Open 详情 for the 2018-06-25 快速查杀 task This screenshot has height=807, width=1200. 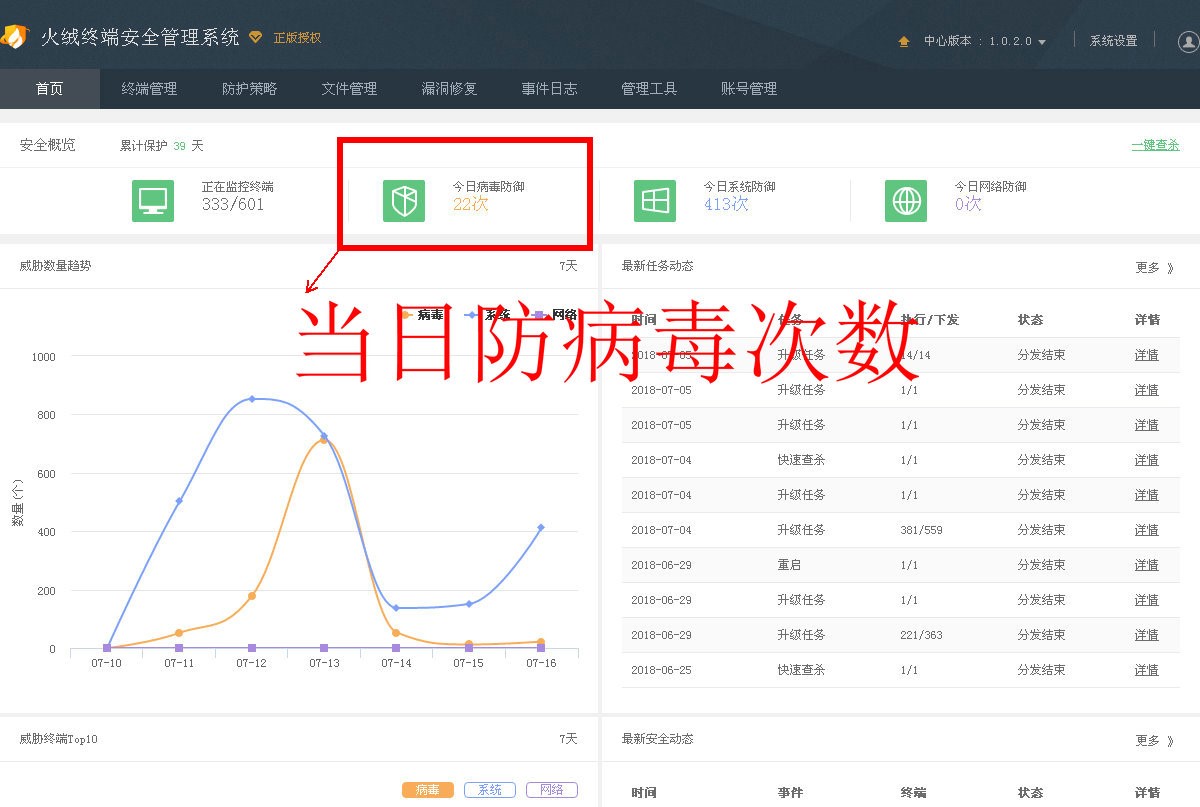[1147, 670]
